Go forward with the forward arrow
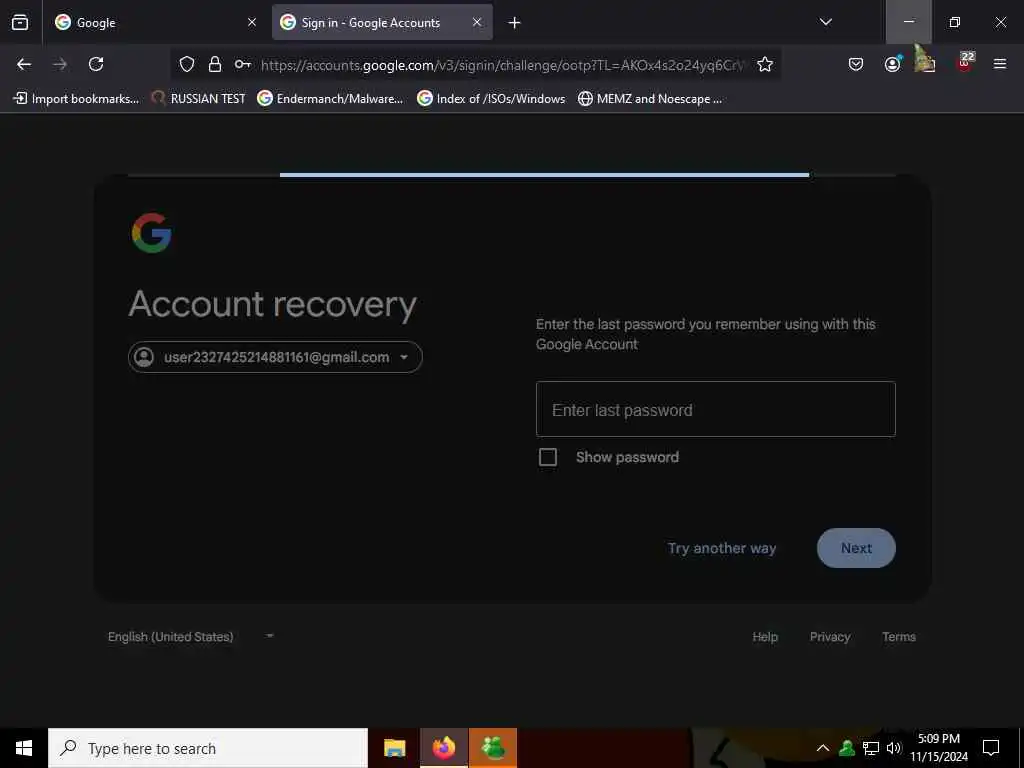Viewport: 1024px width, 768px height. (x=60, y=64)
